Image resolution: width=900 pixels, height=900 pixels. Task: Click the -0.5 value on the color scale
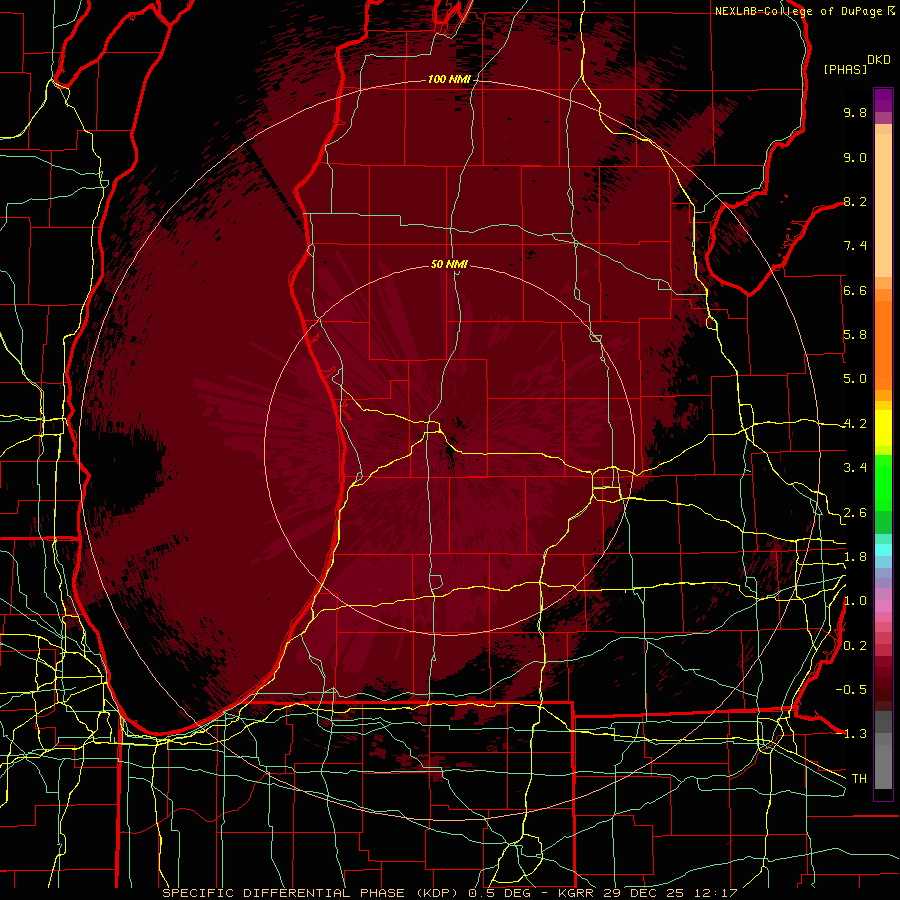(x=851, y=690)
